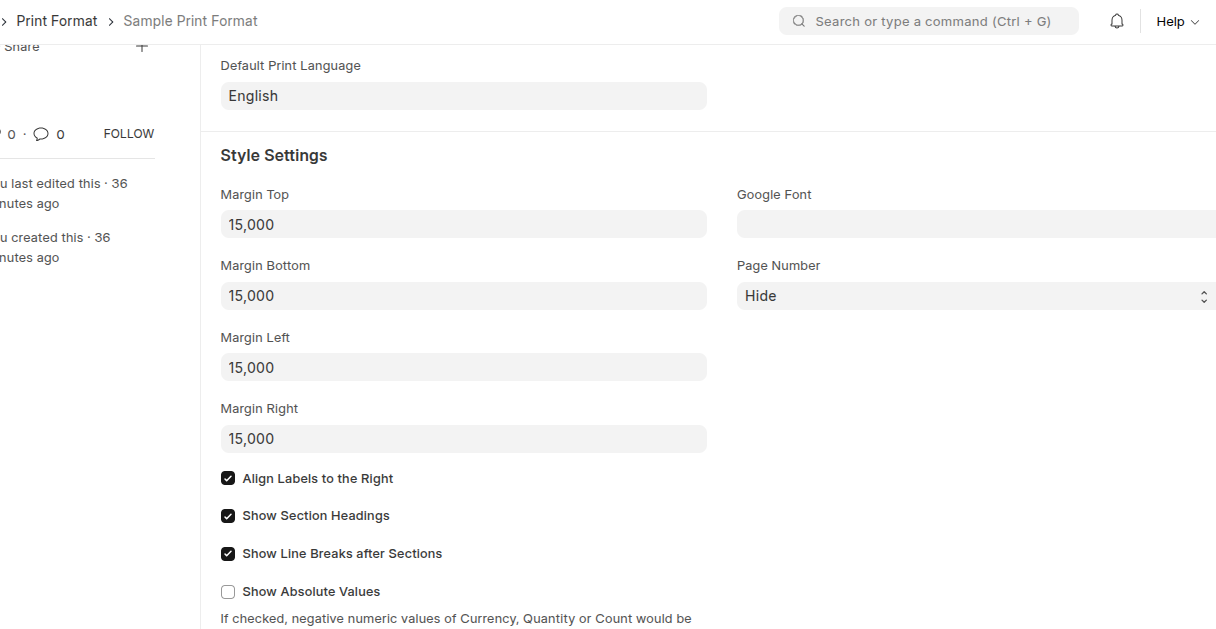The height and width of the screenshot is (629, 1216).
Task: Click the Google Font input
Action: tap(976, 225)
